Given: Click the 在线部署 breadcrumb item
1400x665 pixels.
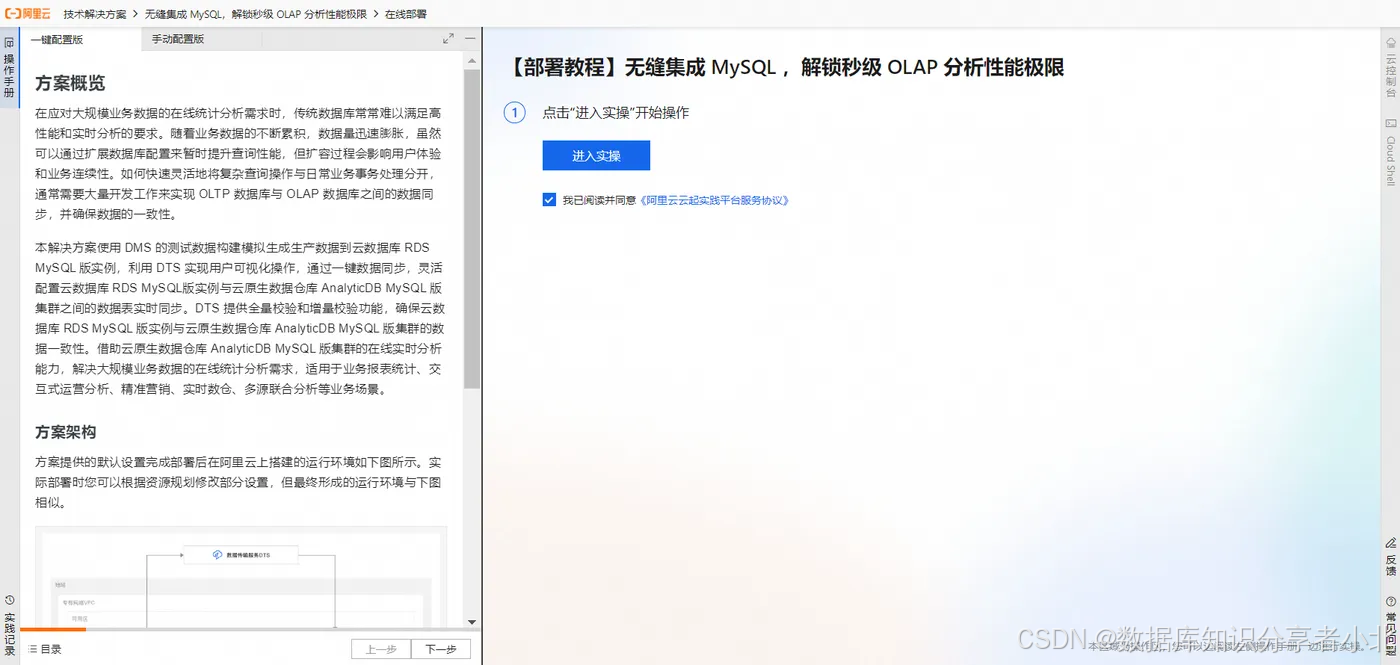Looking at the screenshot, I should 406,14.
